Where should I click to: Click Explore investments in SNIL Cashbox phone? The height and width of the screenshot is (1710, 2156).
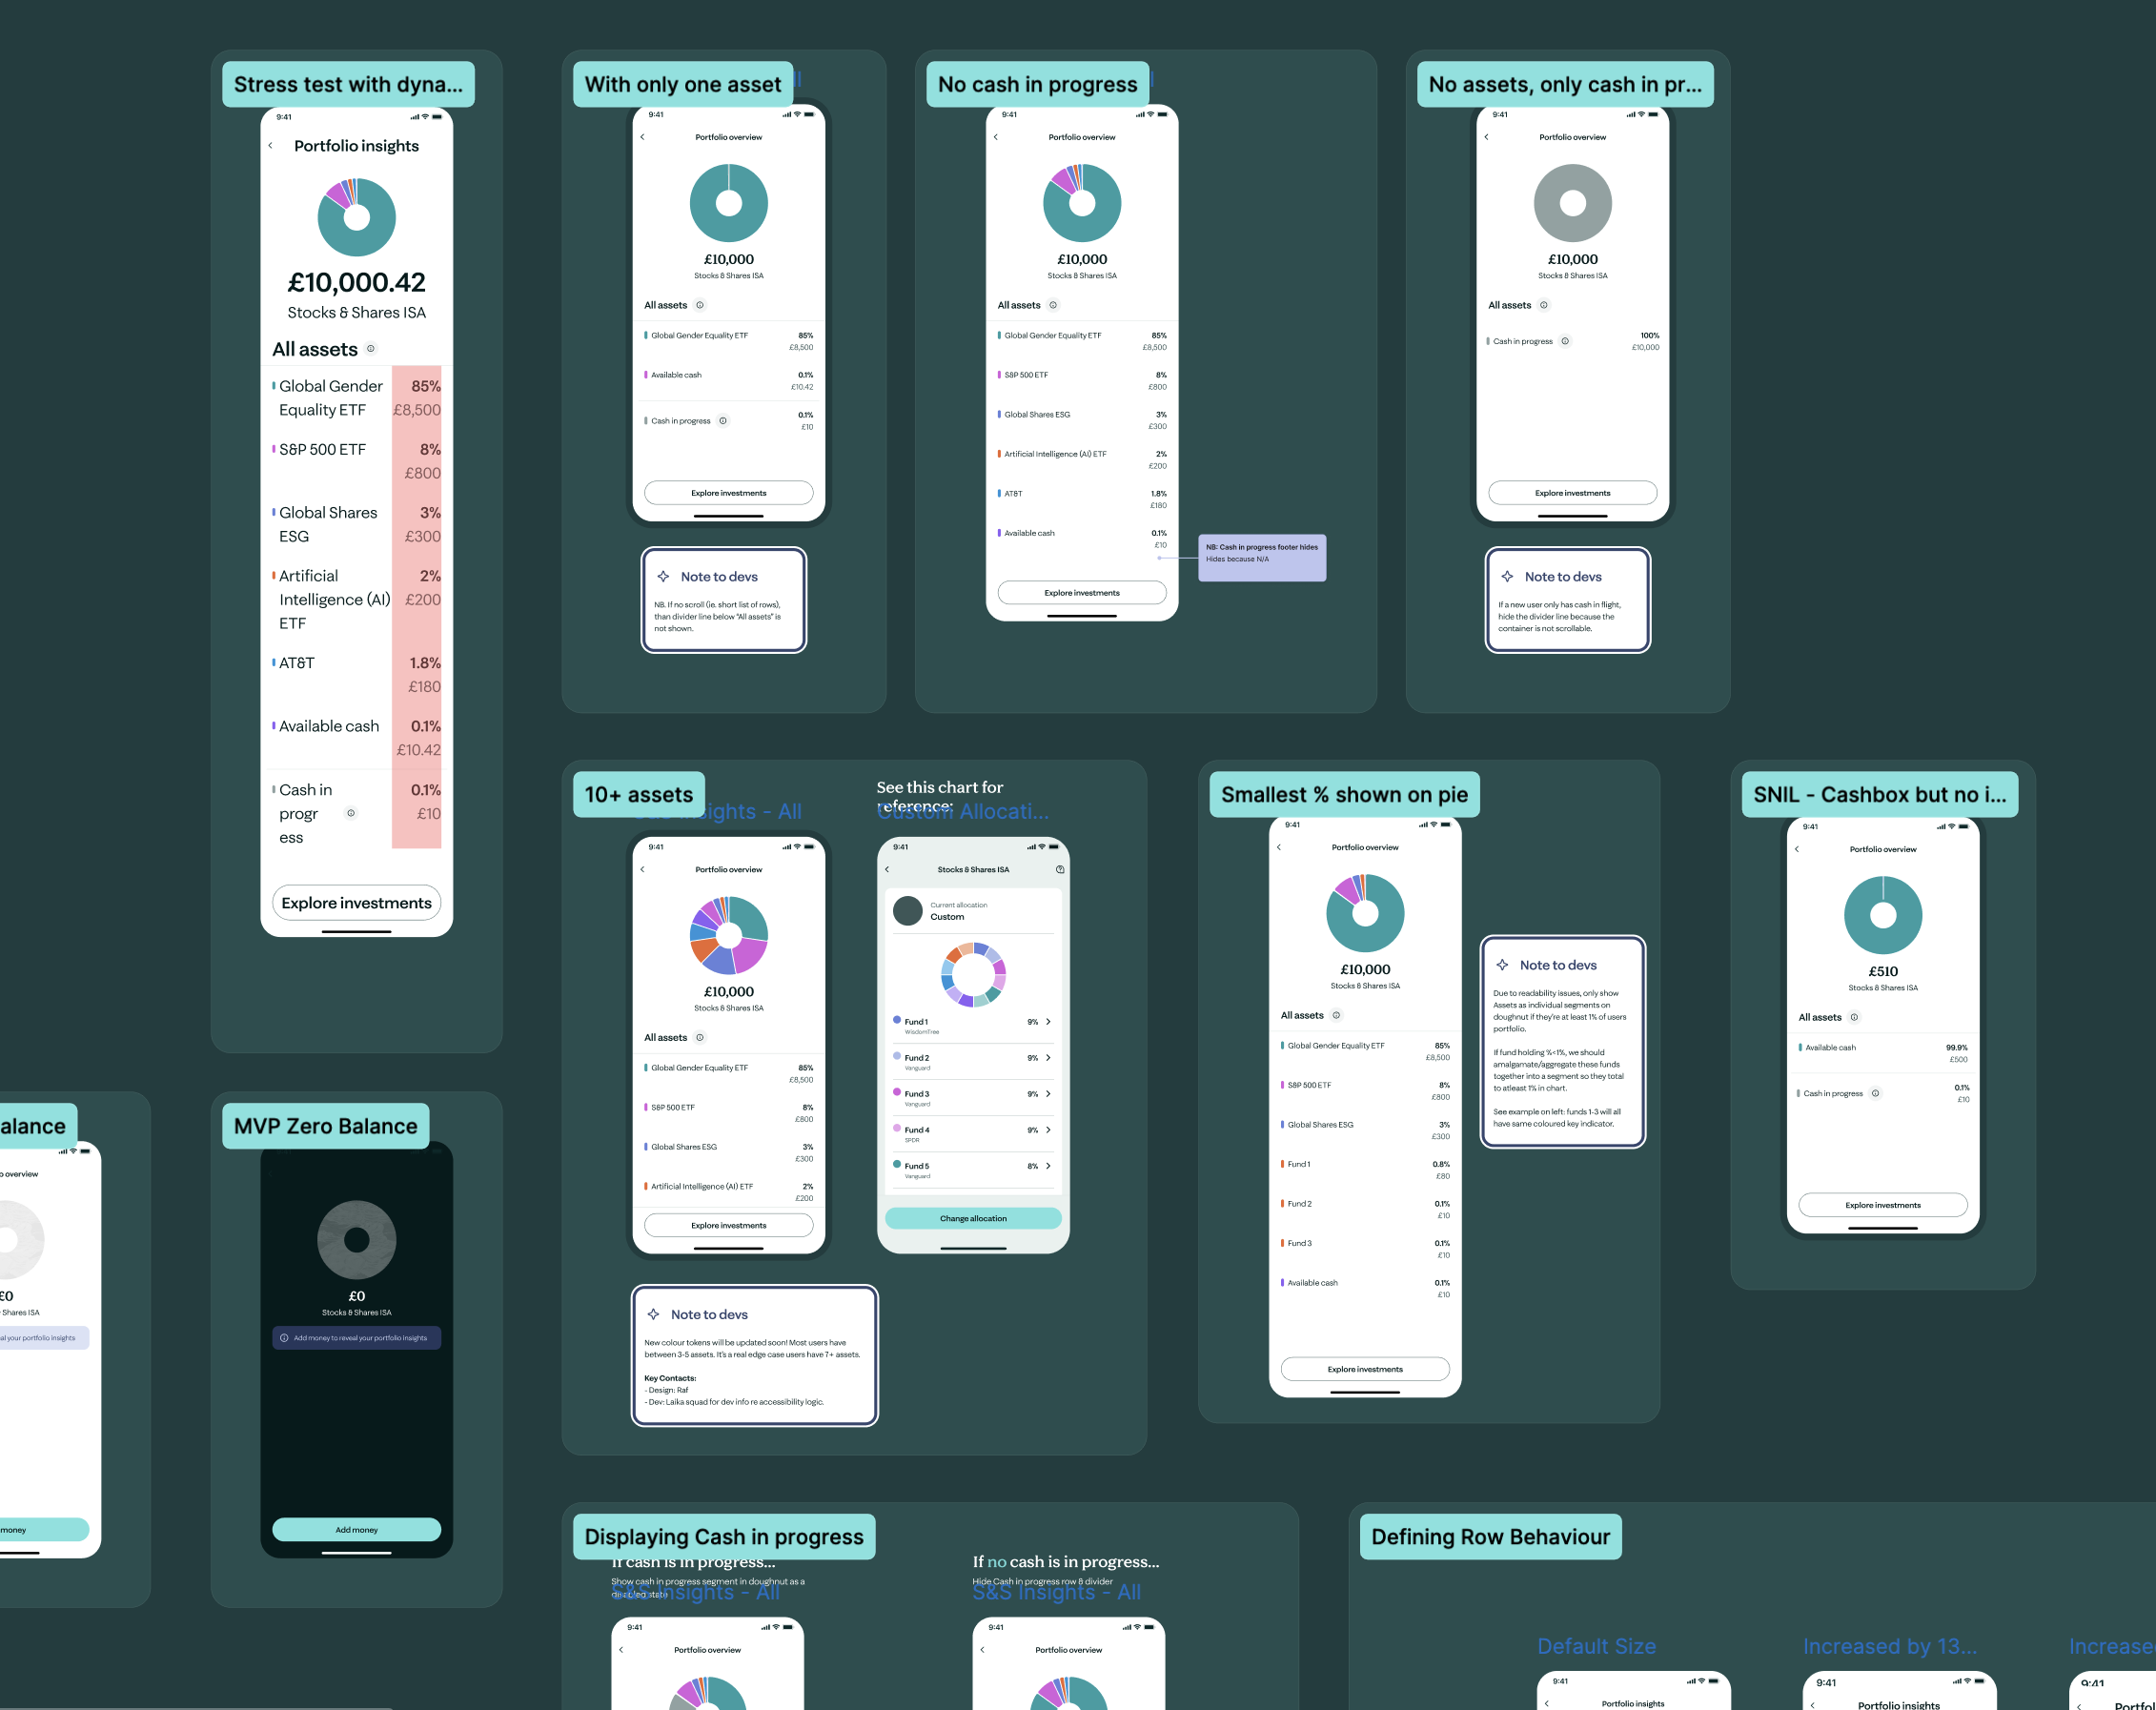[x=1883, y=1205]
